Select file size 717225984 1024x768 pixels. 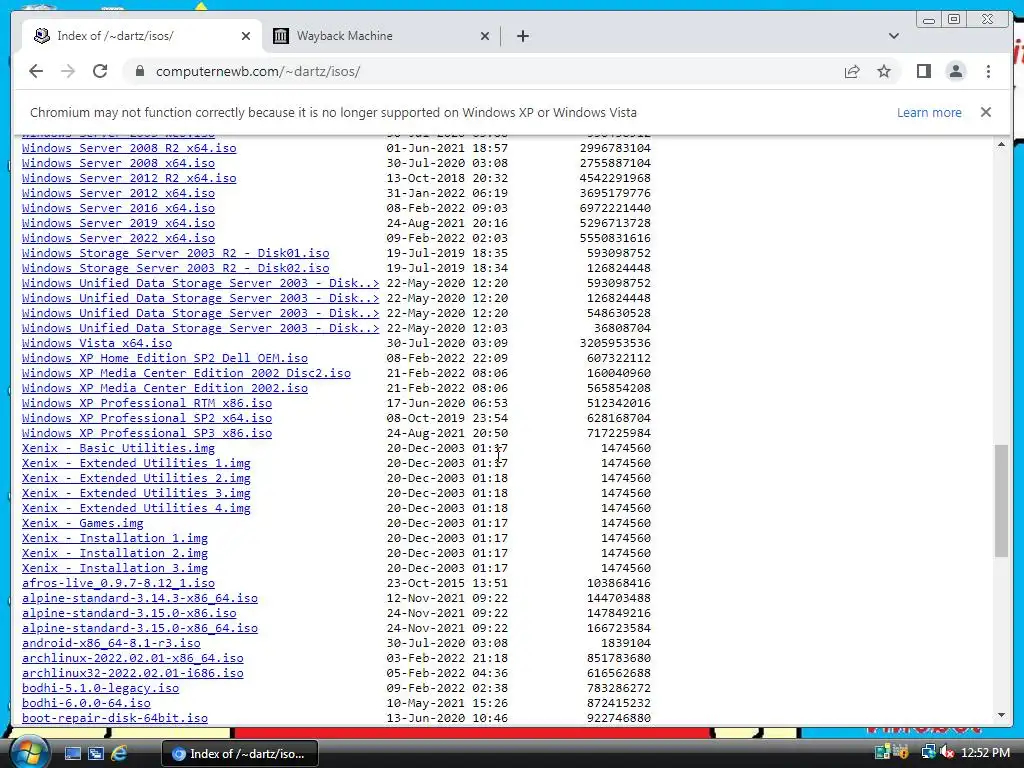618,434
